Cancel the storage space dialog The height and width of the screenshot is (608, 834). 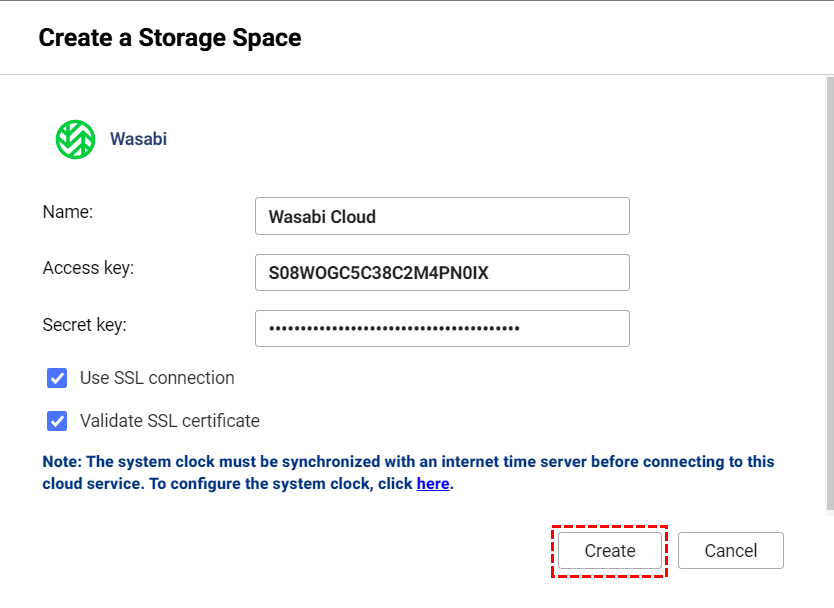[730, 551]
